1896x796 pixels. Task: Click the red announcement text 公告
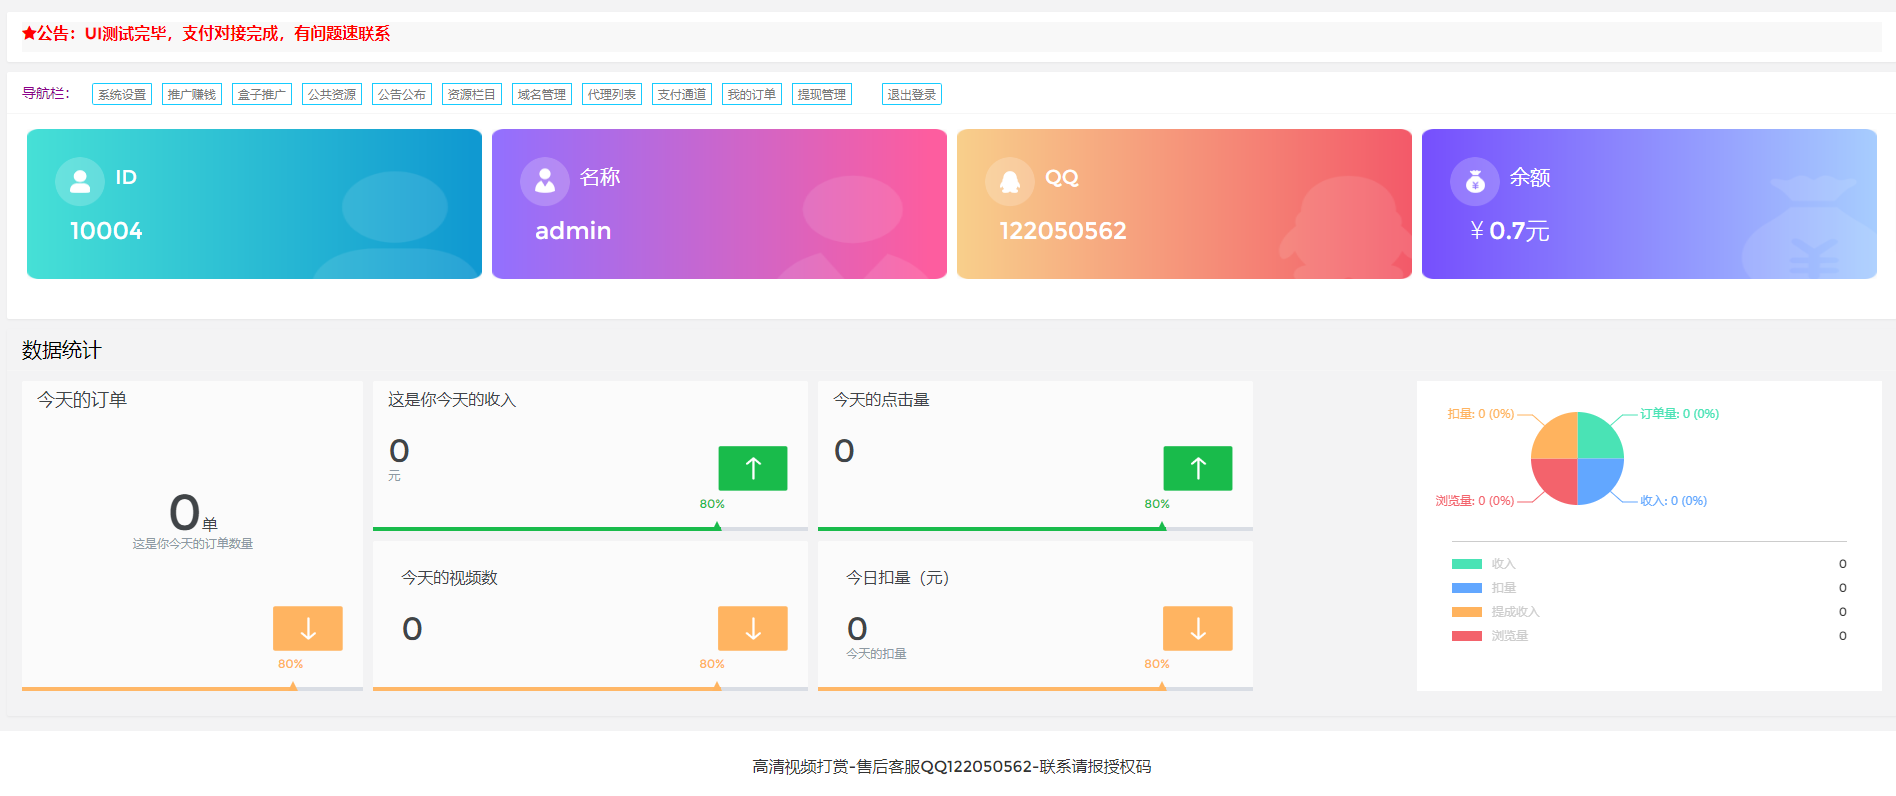click(206, 34)
